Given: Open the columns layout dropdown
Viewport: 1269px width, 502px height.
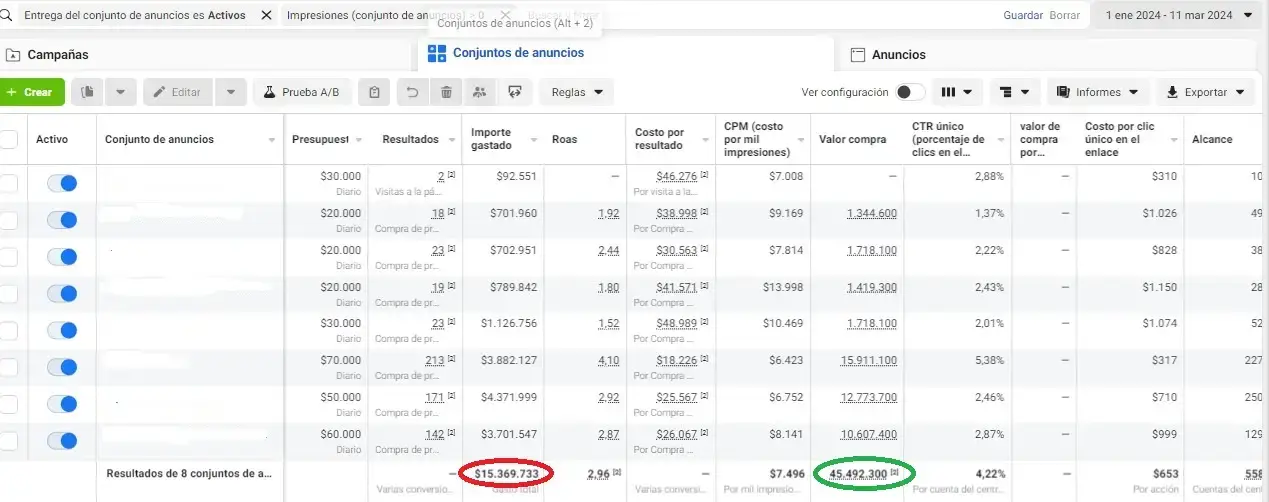Looking at the screenshot, I should coord(957,92).
